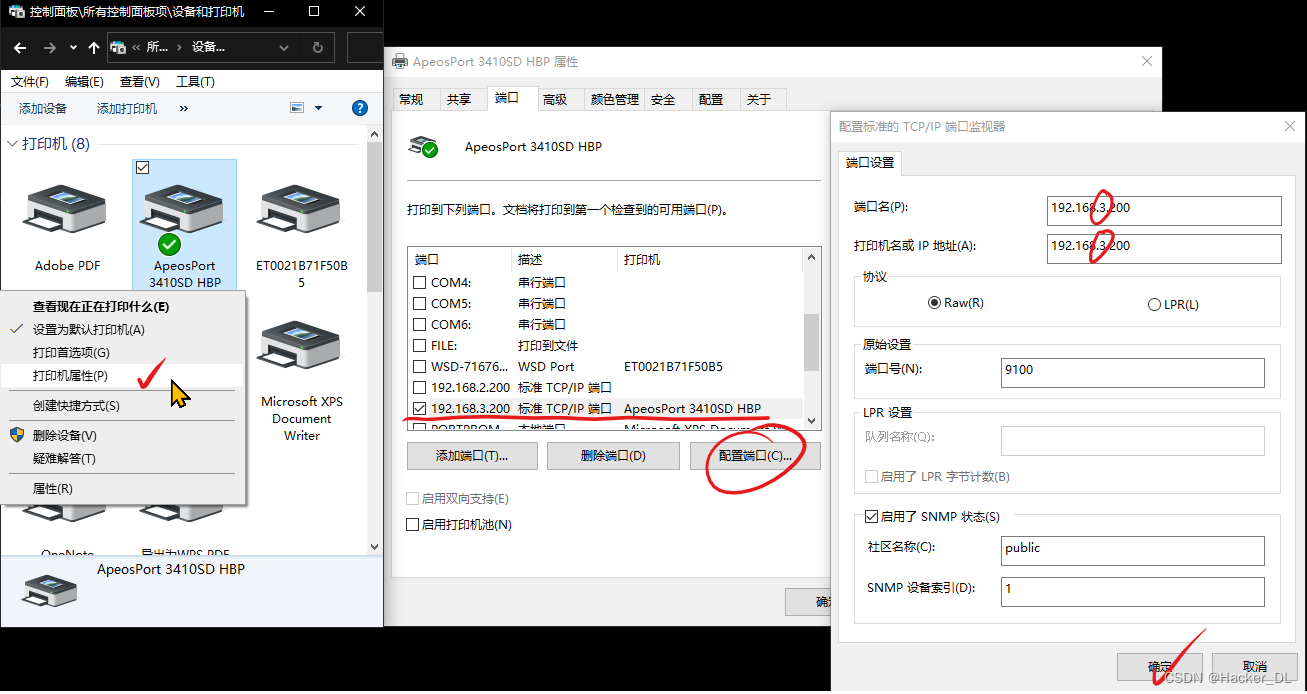Open the recent locations dropdown arrow
Screen dimensions: 1307x694
coord(73,47)
